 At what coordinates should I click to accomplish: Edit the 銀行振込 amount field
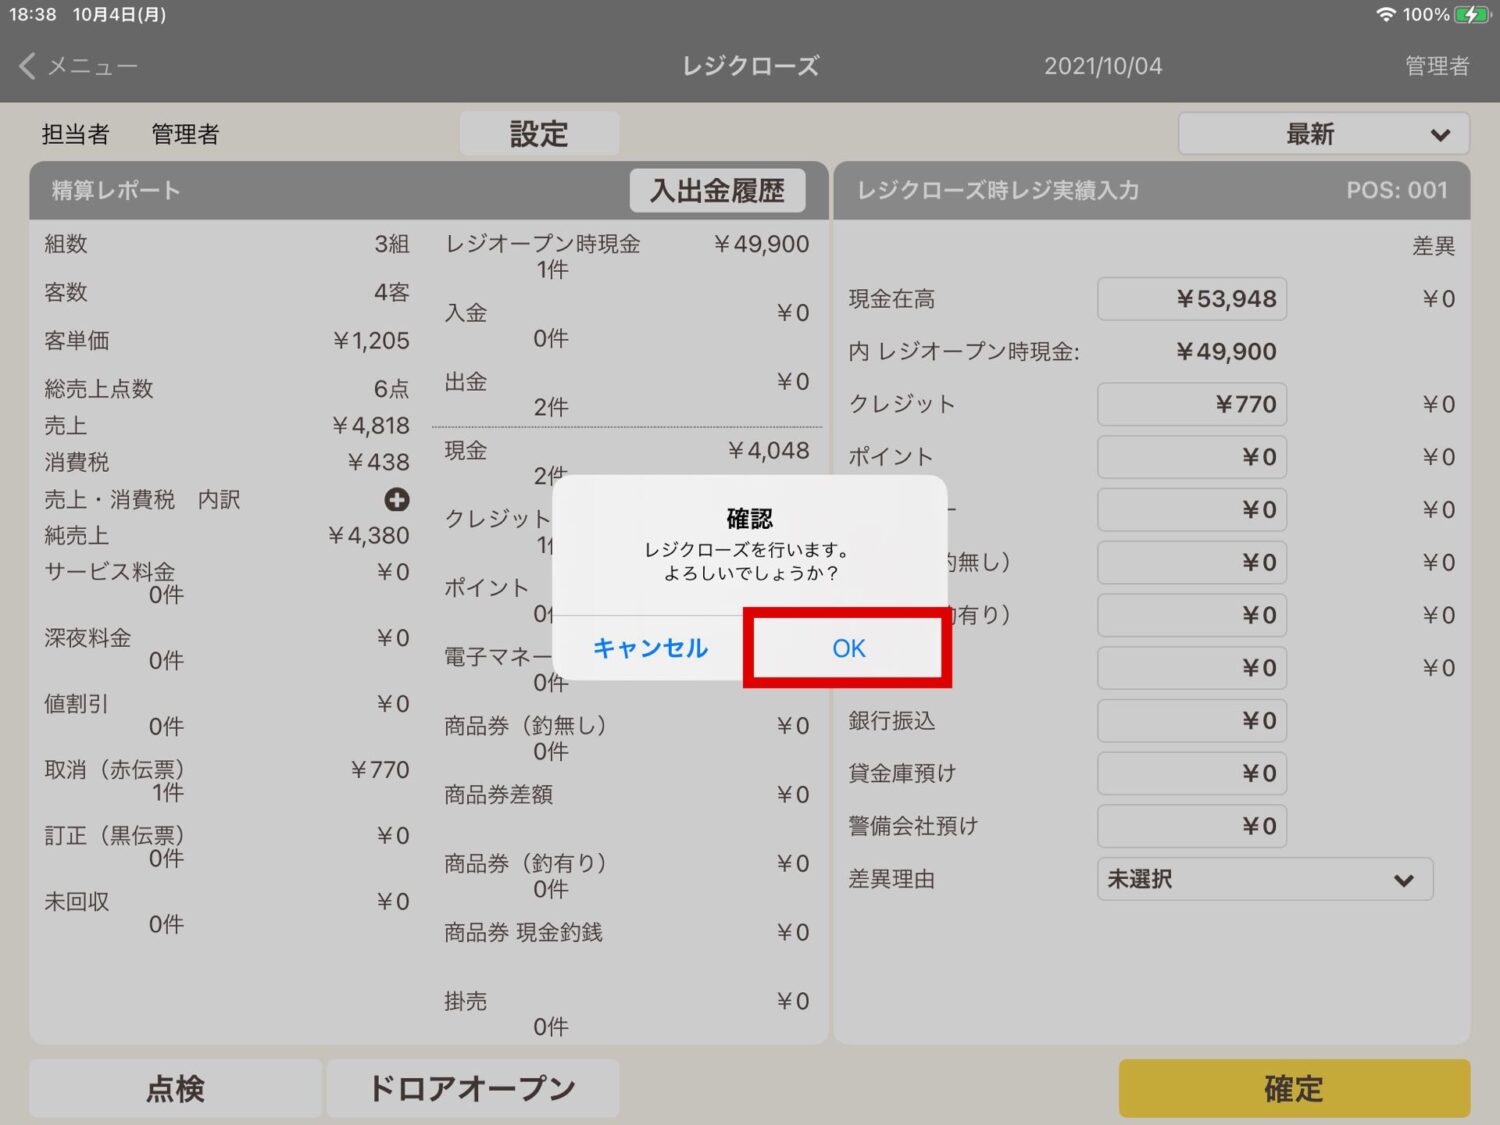pos(1192,721)
